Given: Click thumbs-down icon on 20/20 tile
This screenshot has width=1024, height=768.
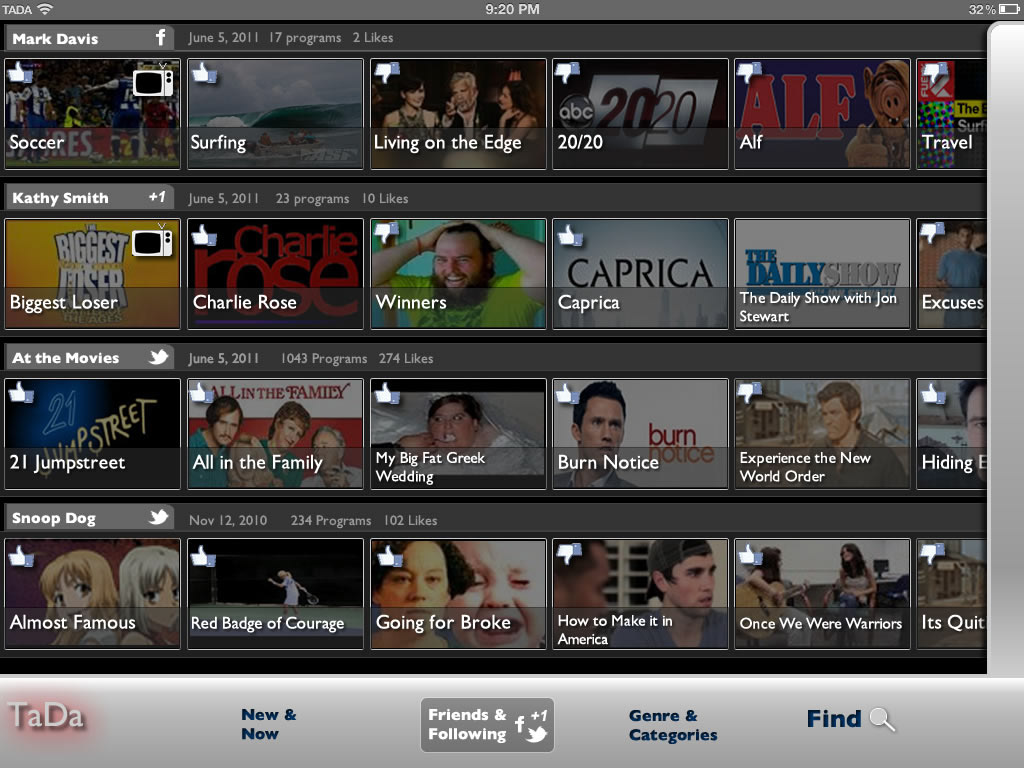Looking at the screenshot, I should 567,72.
